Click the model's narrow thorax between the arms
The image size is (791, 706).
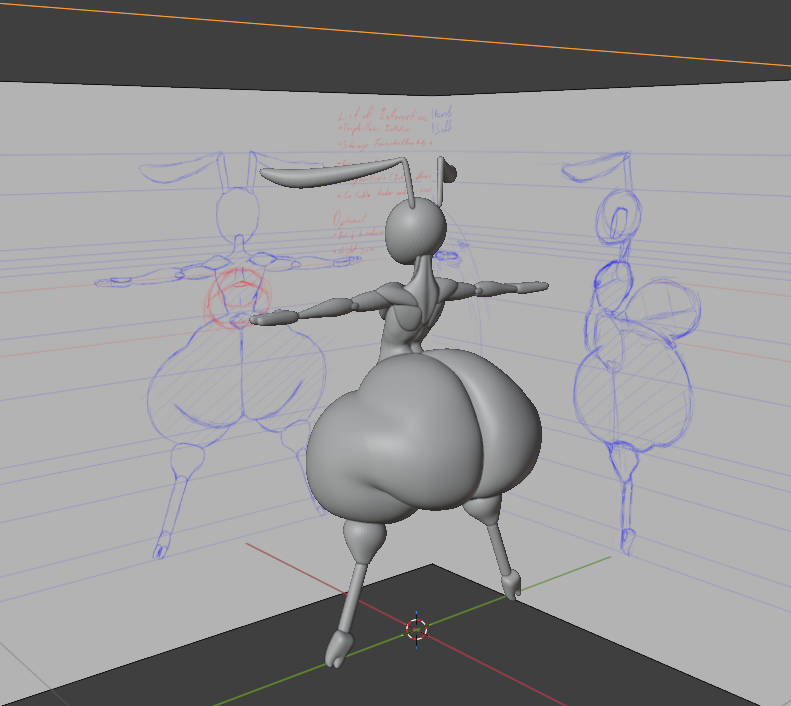[x=412, y=315]
